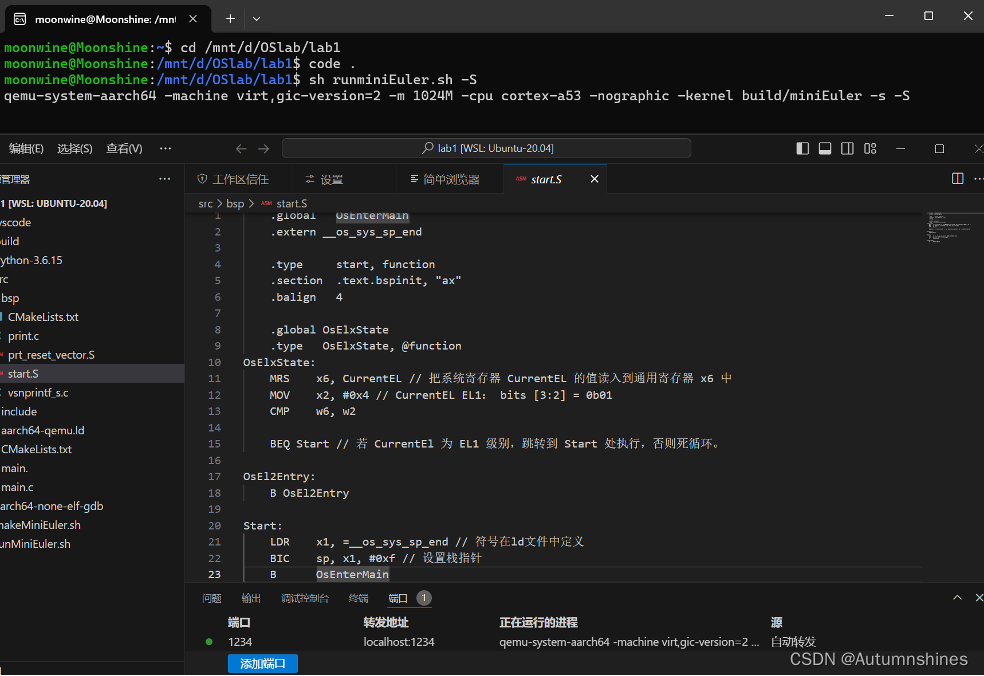Screen dimensions: 984x676
Task: Open the Windows Terminal tab dropdown chevron
Action: pos(254,18)
